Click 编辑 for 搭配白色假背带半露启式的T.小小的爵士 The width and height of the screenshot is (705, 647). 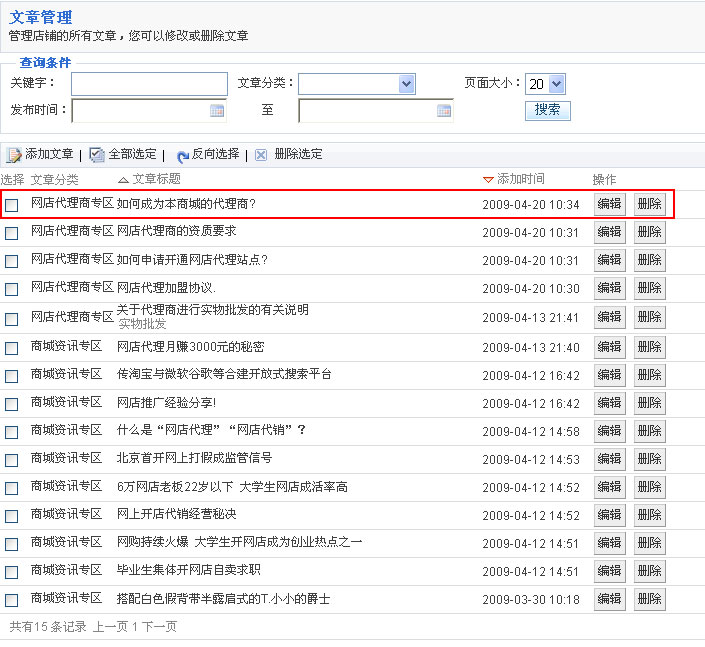609,599
